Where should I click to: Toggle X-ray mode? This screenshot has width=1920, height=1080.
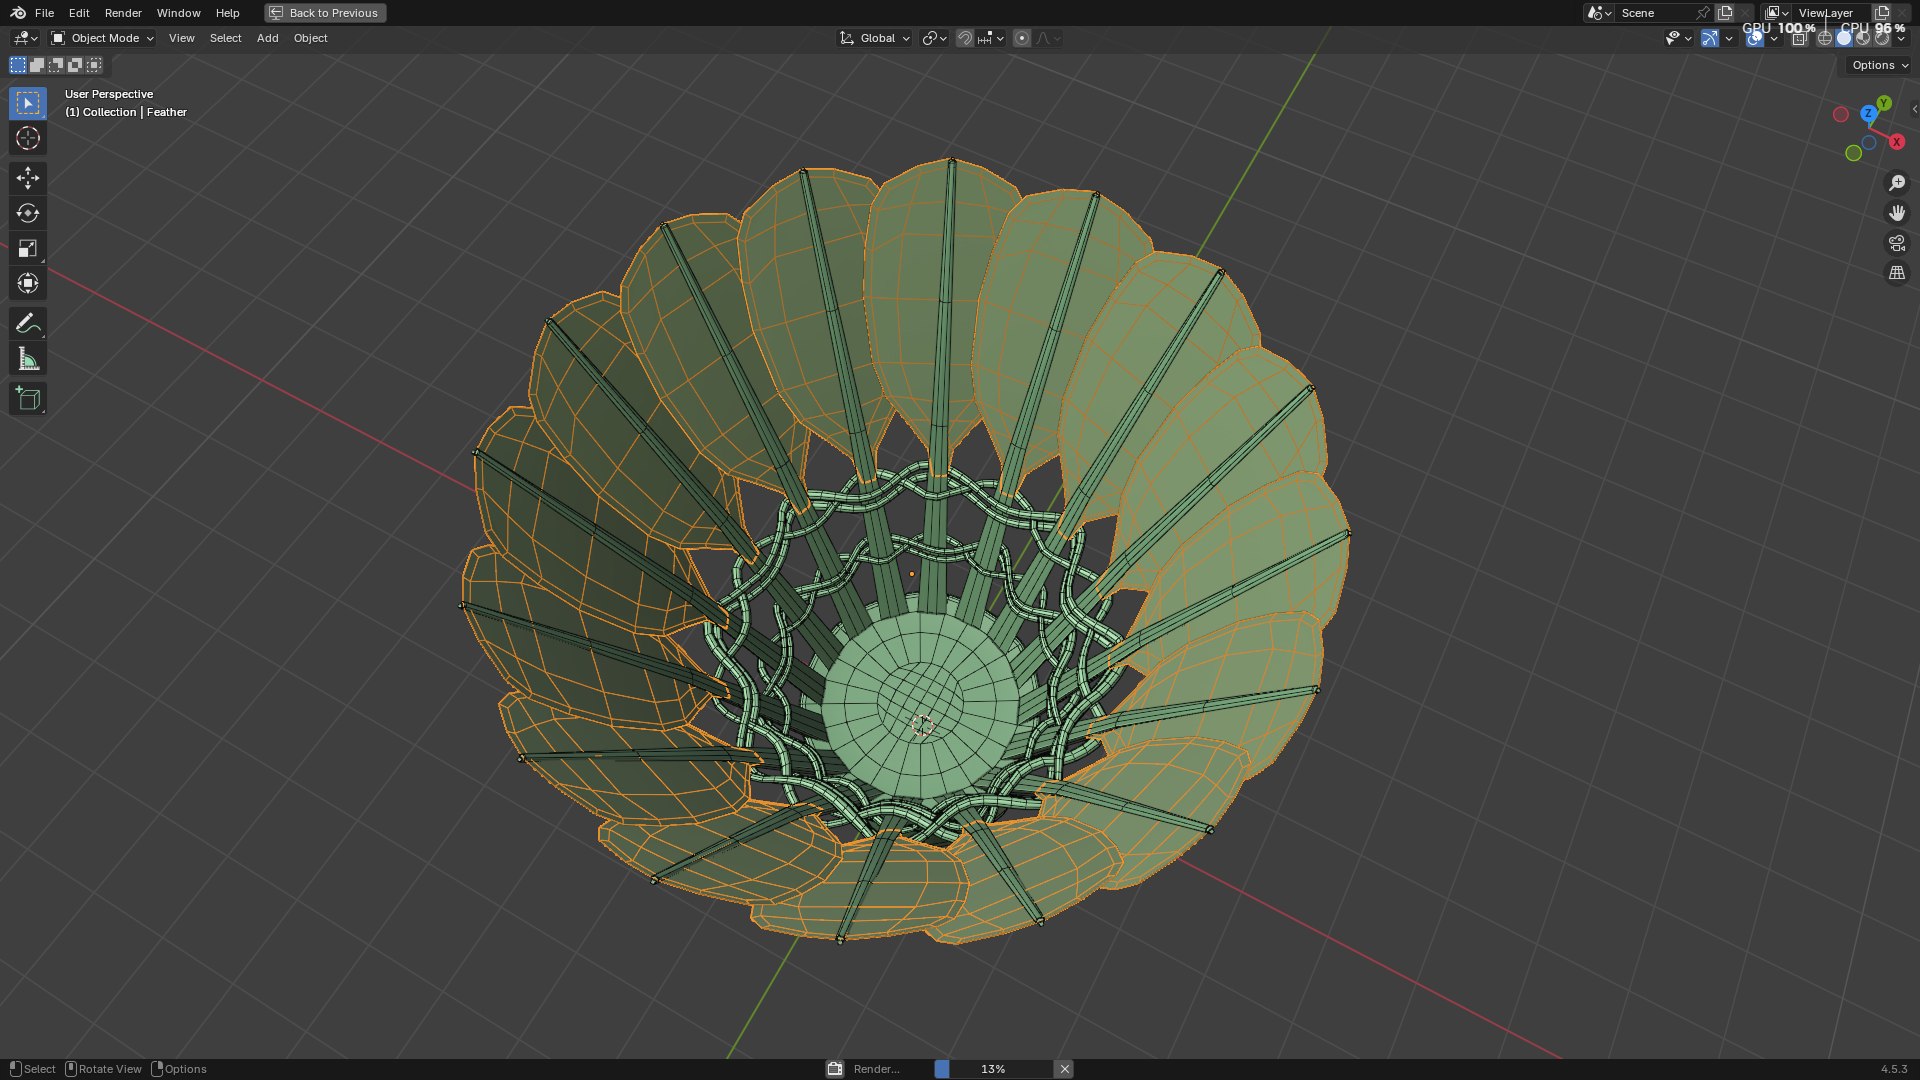[x=1799, y=38]
